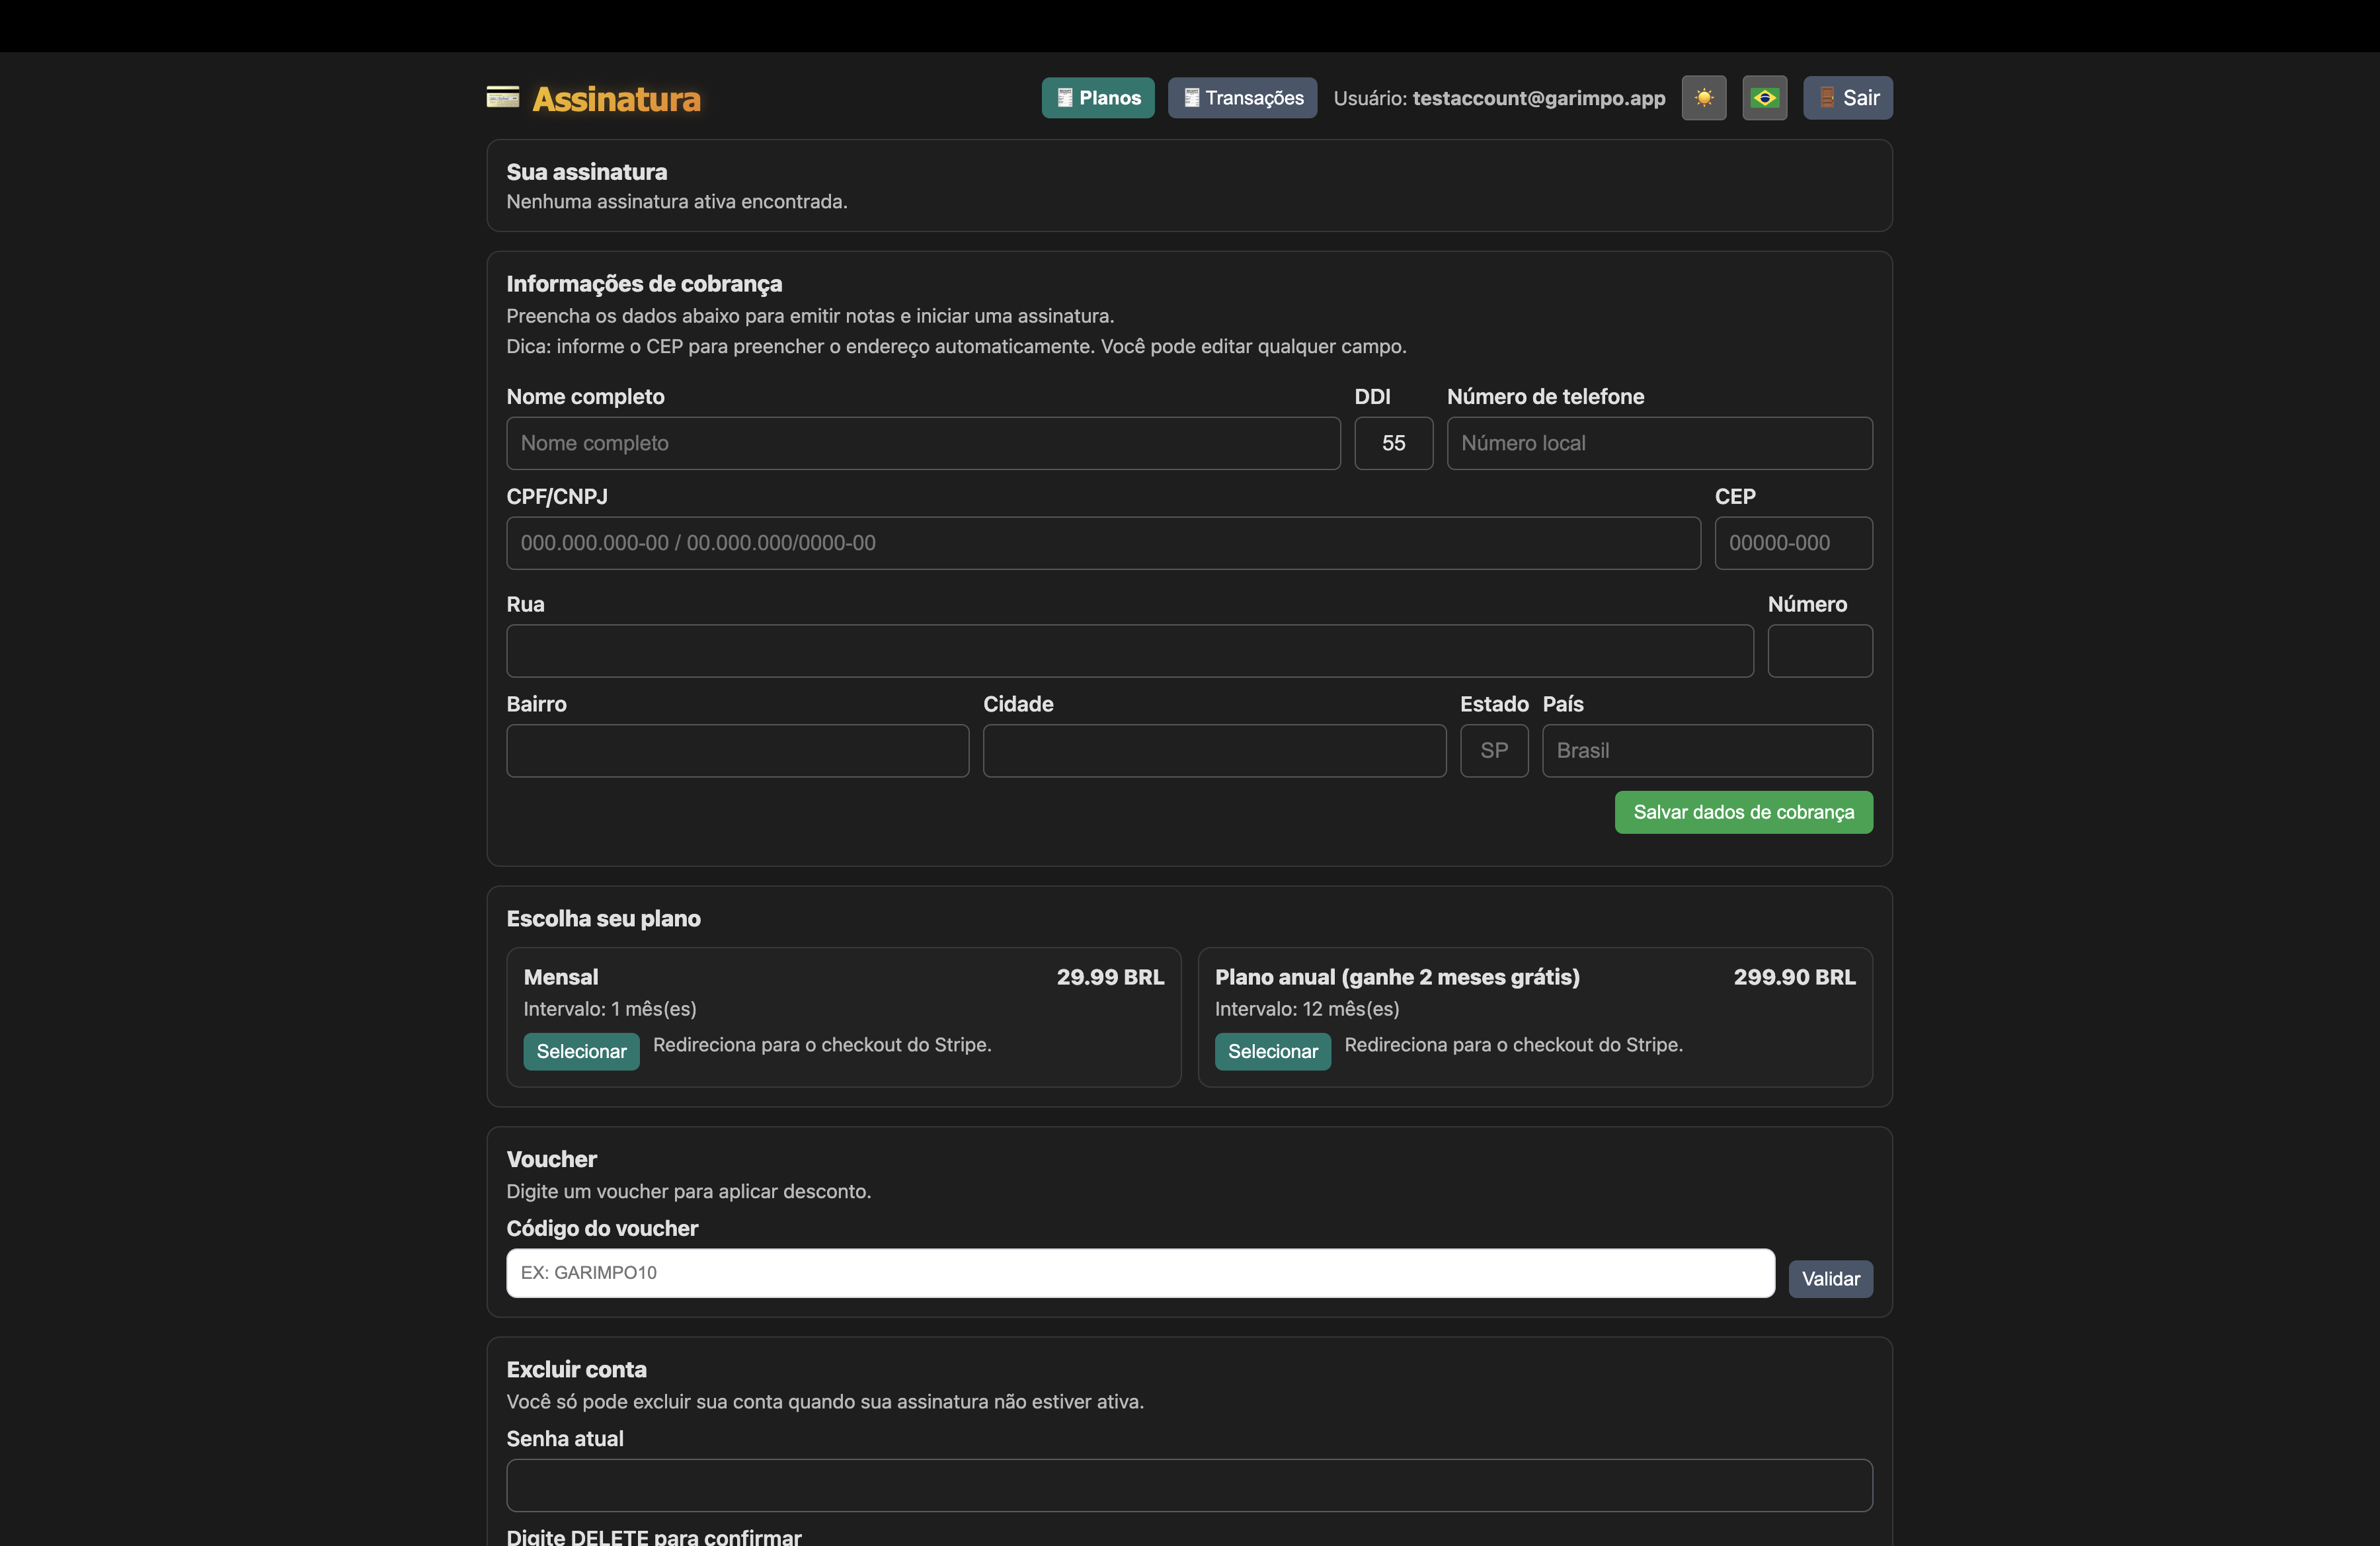Click the Nome completo input field
2380x1546 pixels.
923,443
